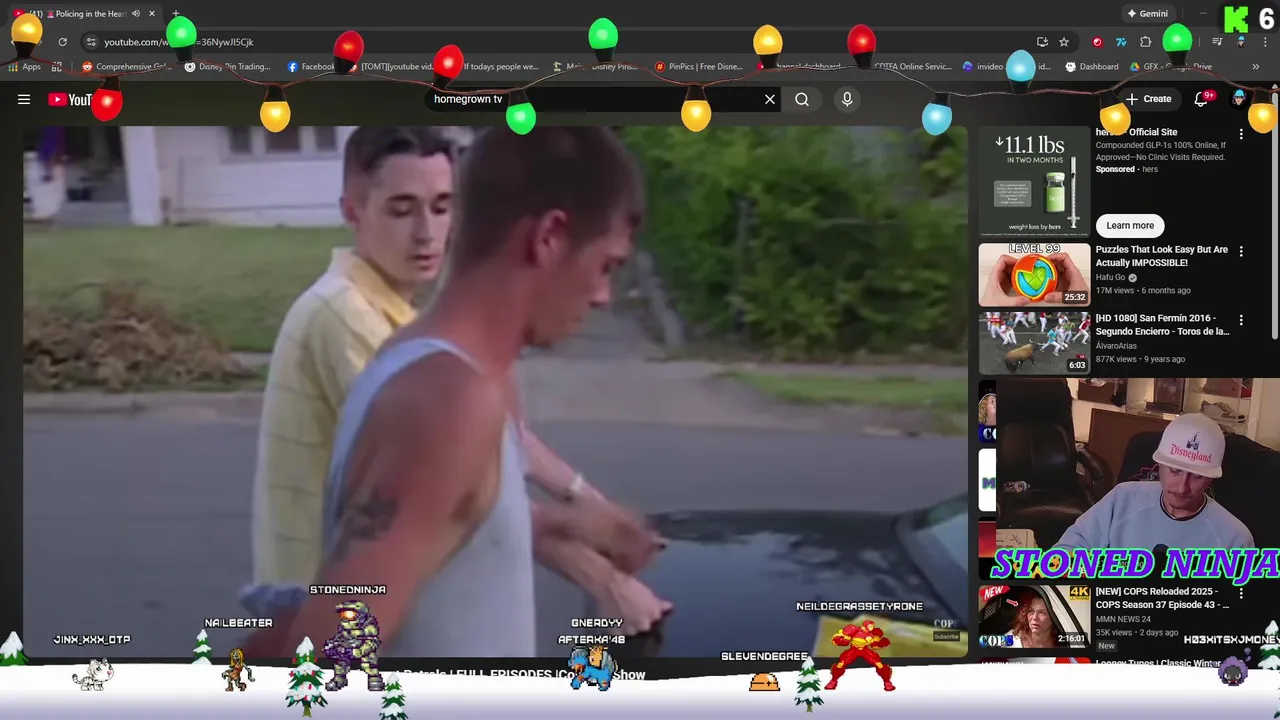Image resolution: width=1280 pixels, height=720 pixels.
Task: Click the browser address bar URL
Action: (x=180, y=42)
